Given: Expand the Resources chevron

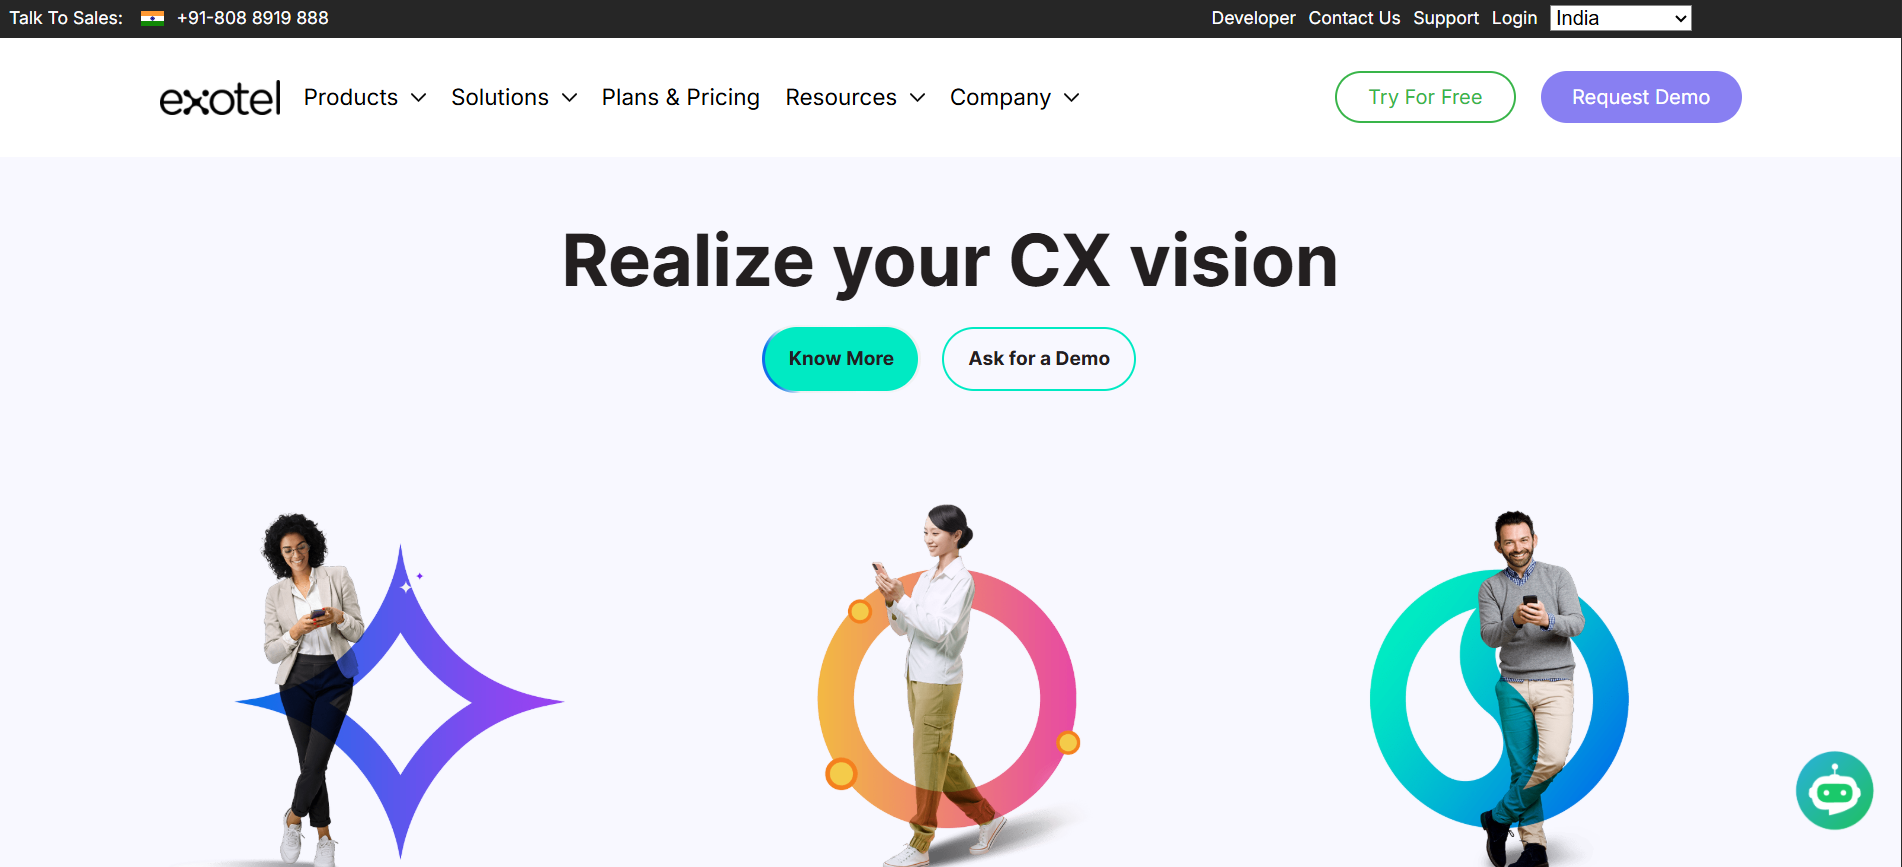Looking at the screenshot, I should [917, 98].
